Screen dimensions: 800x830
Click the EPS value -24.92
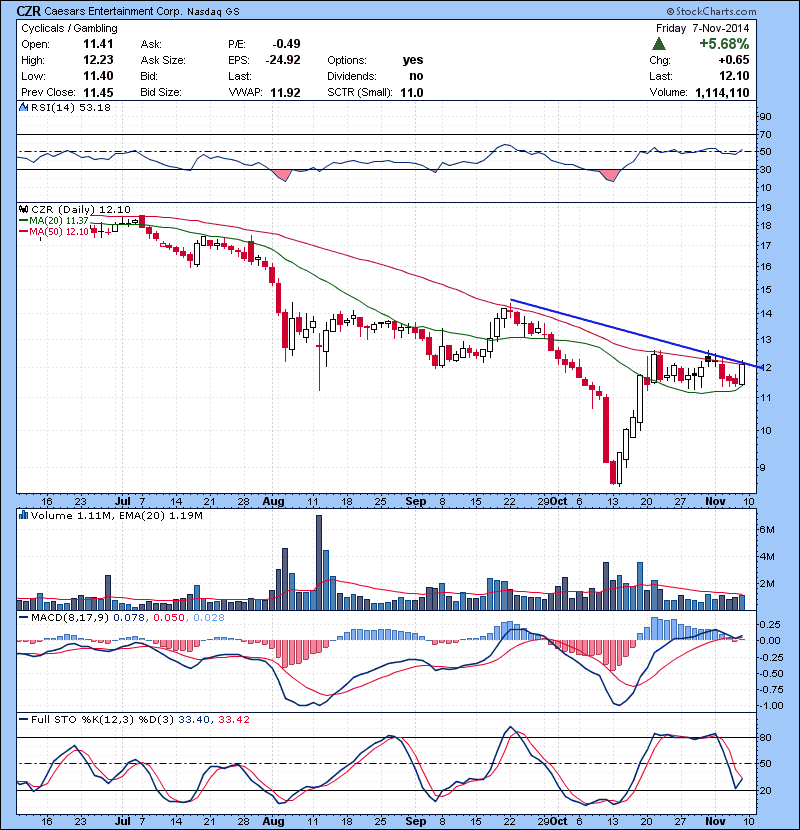283,60
